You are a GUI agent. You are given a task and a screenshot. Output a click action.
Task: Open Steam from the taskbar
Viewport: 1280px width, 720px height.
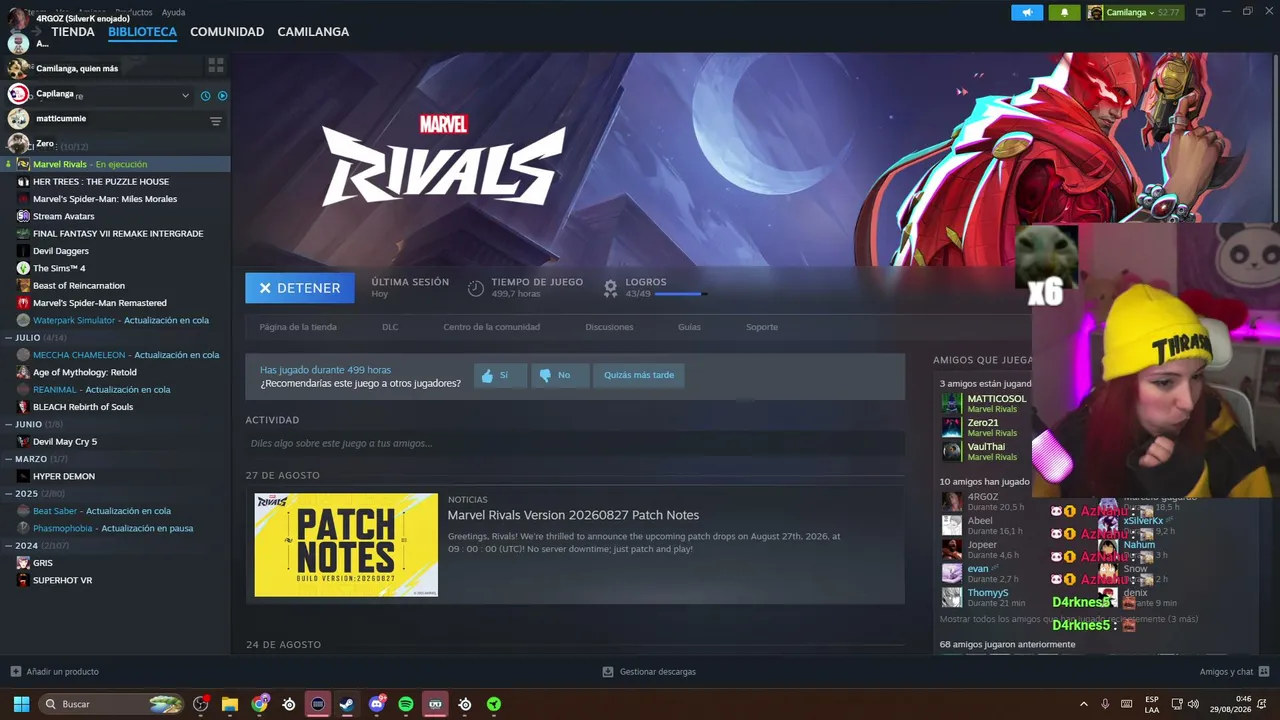(347, 704)
